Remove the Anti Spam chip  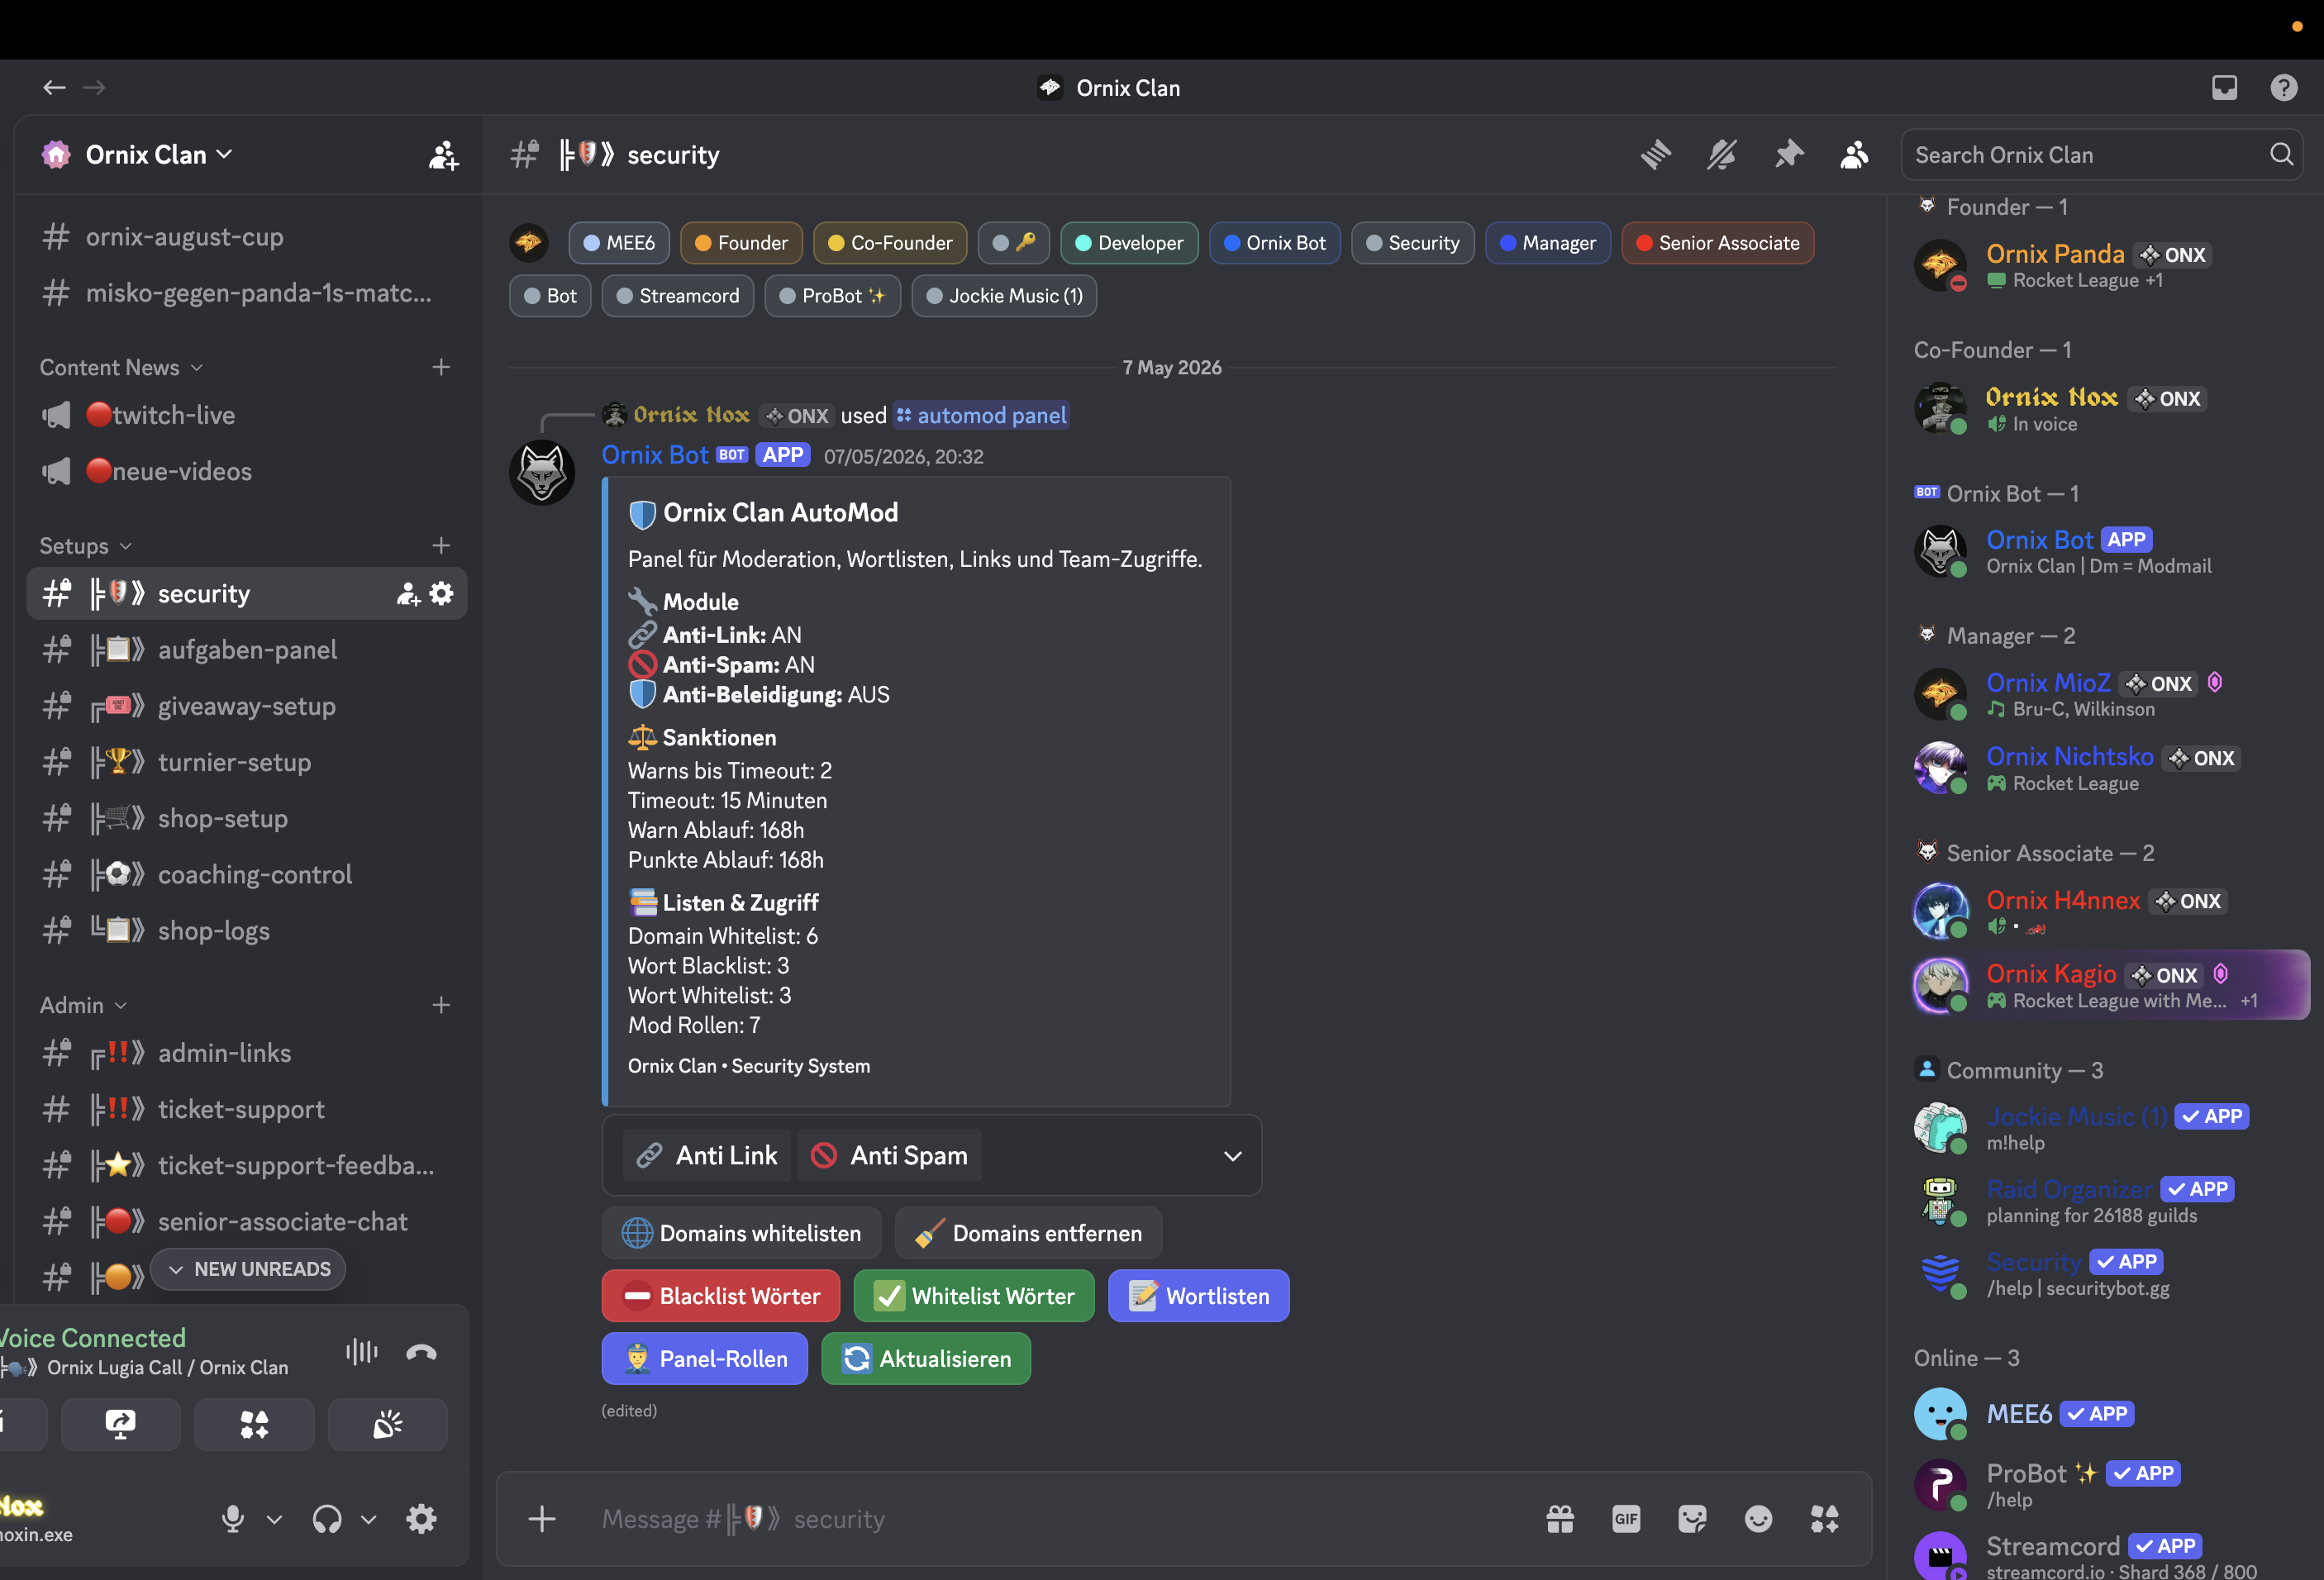[x=890, y=1156]
